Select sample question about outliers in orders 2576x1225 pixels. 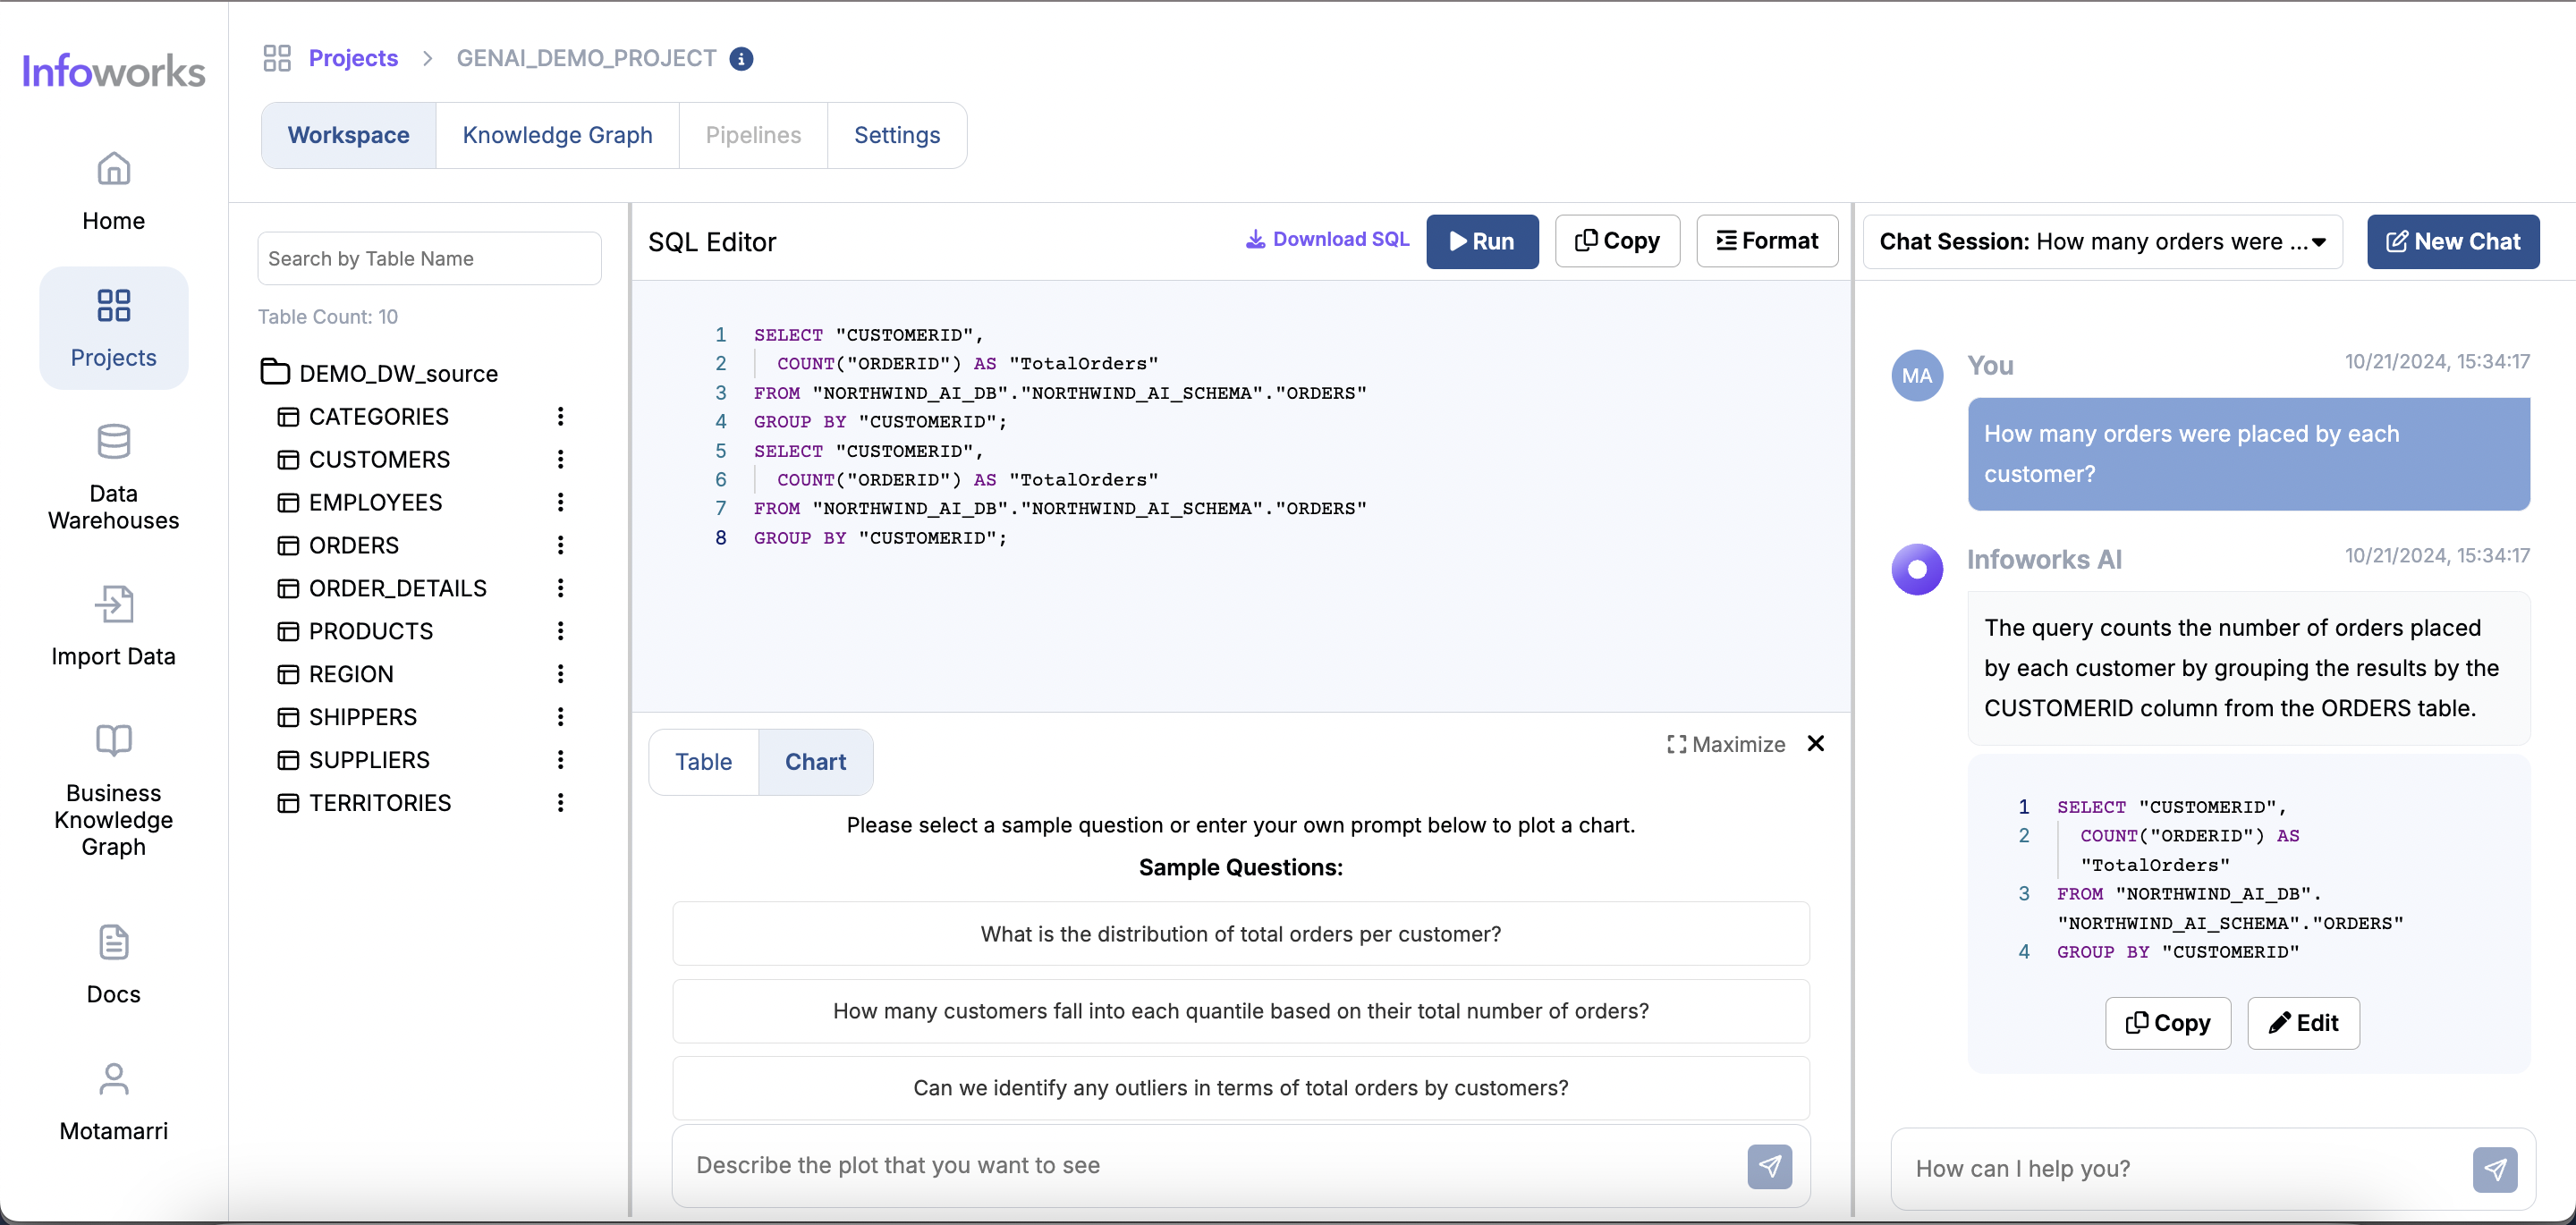pos(1240,1088)
